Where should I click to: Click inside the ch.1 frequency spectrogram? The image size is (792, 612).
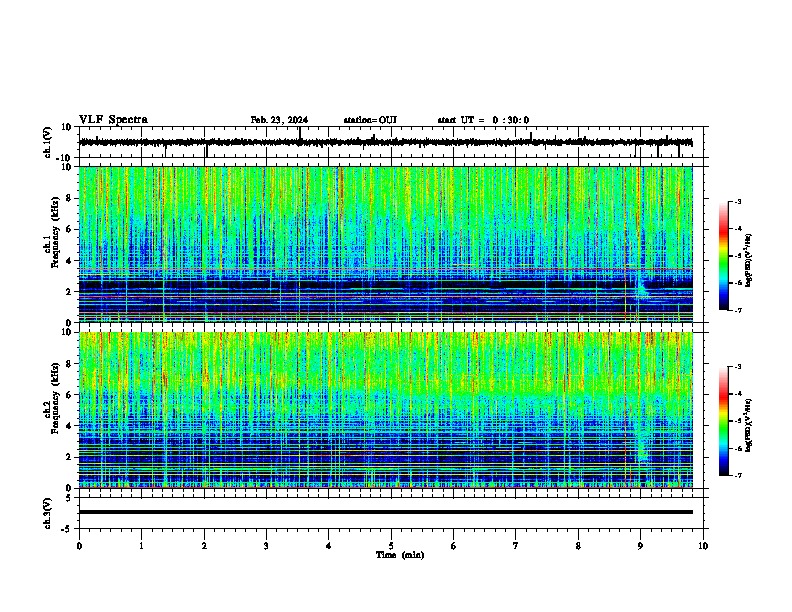[x=386, y=244]
